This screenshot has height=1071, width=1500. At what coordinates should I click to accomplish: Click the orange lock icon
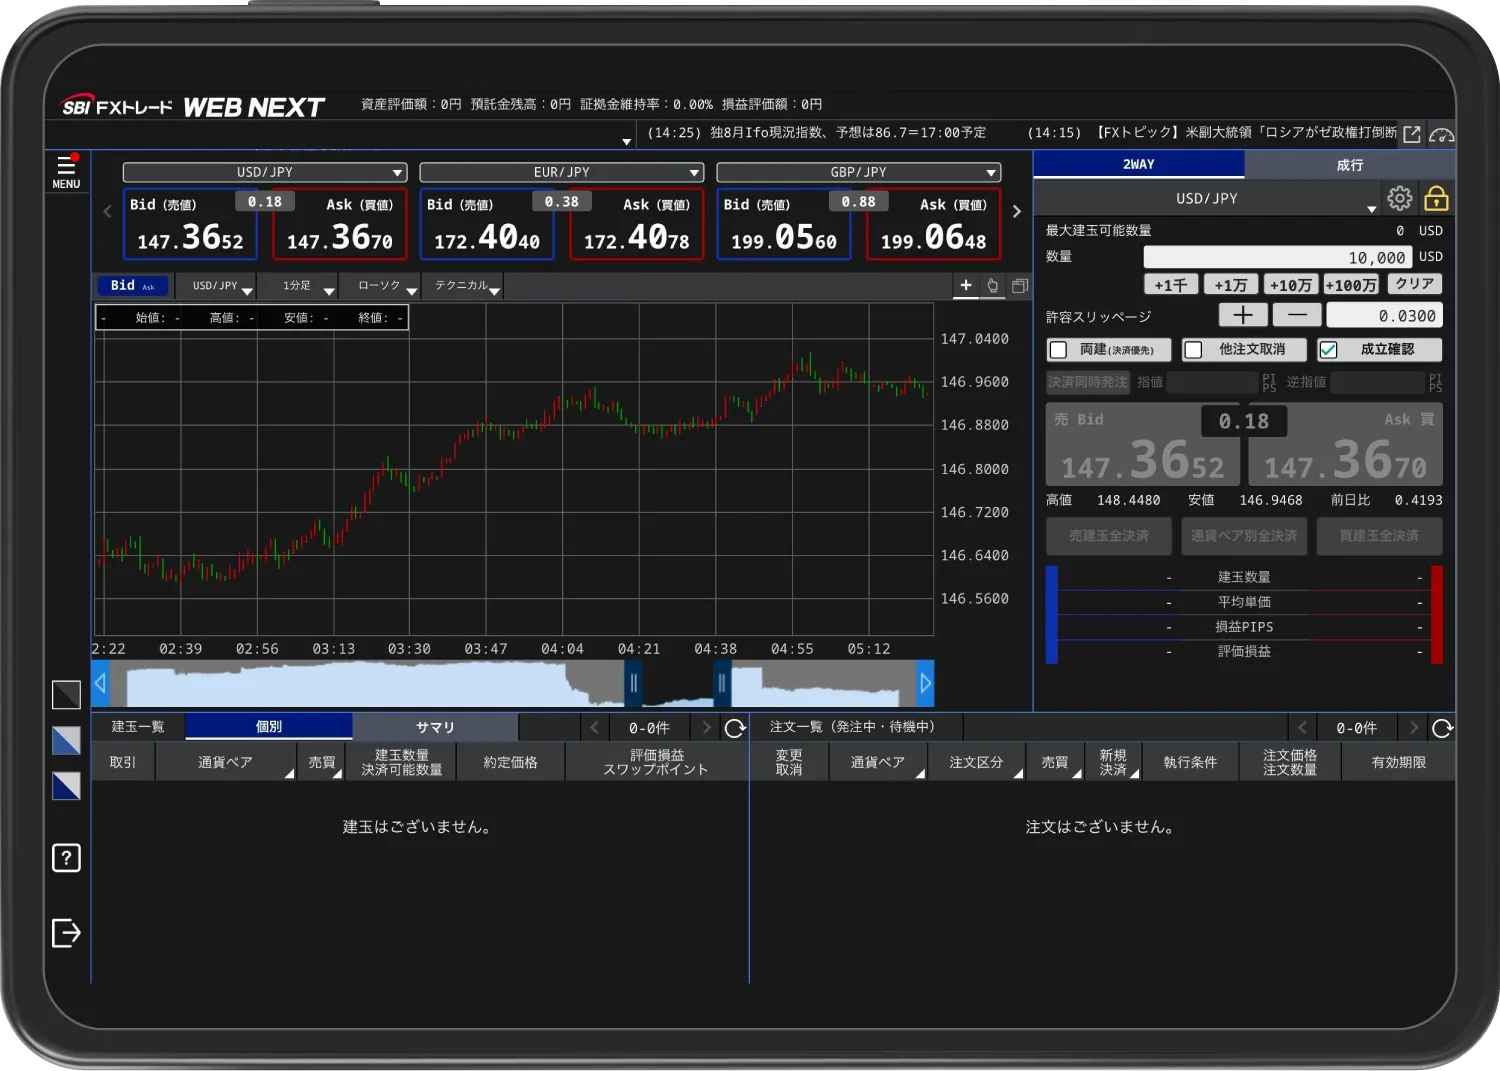tap(1436, 198)
